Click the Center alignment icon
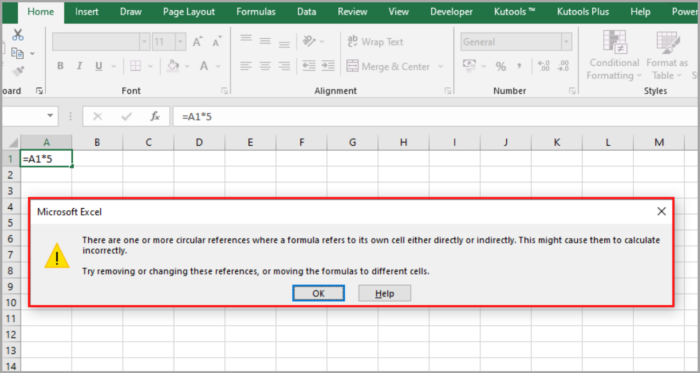 [265, 66]
